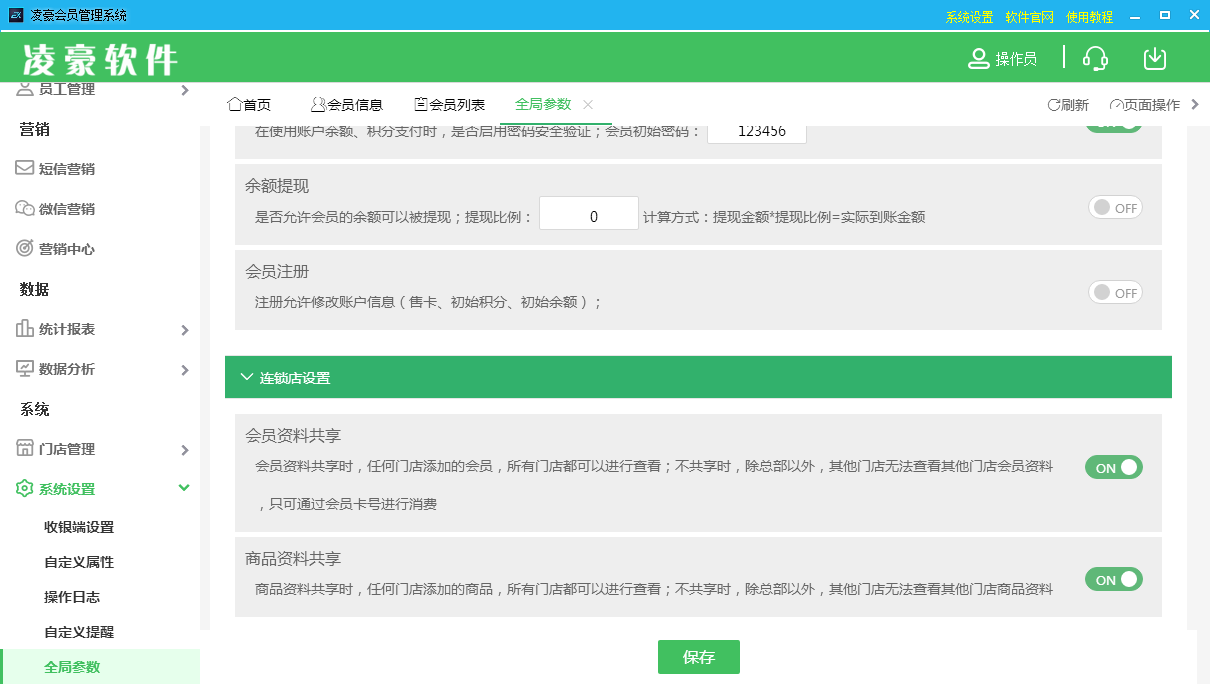Switch to the member list (会员列表) tab
The height and width of the screenshot is (684, 1210).
click(450, 105)
